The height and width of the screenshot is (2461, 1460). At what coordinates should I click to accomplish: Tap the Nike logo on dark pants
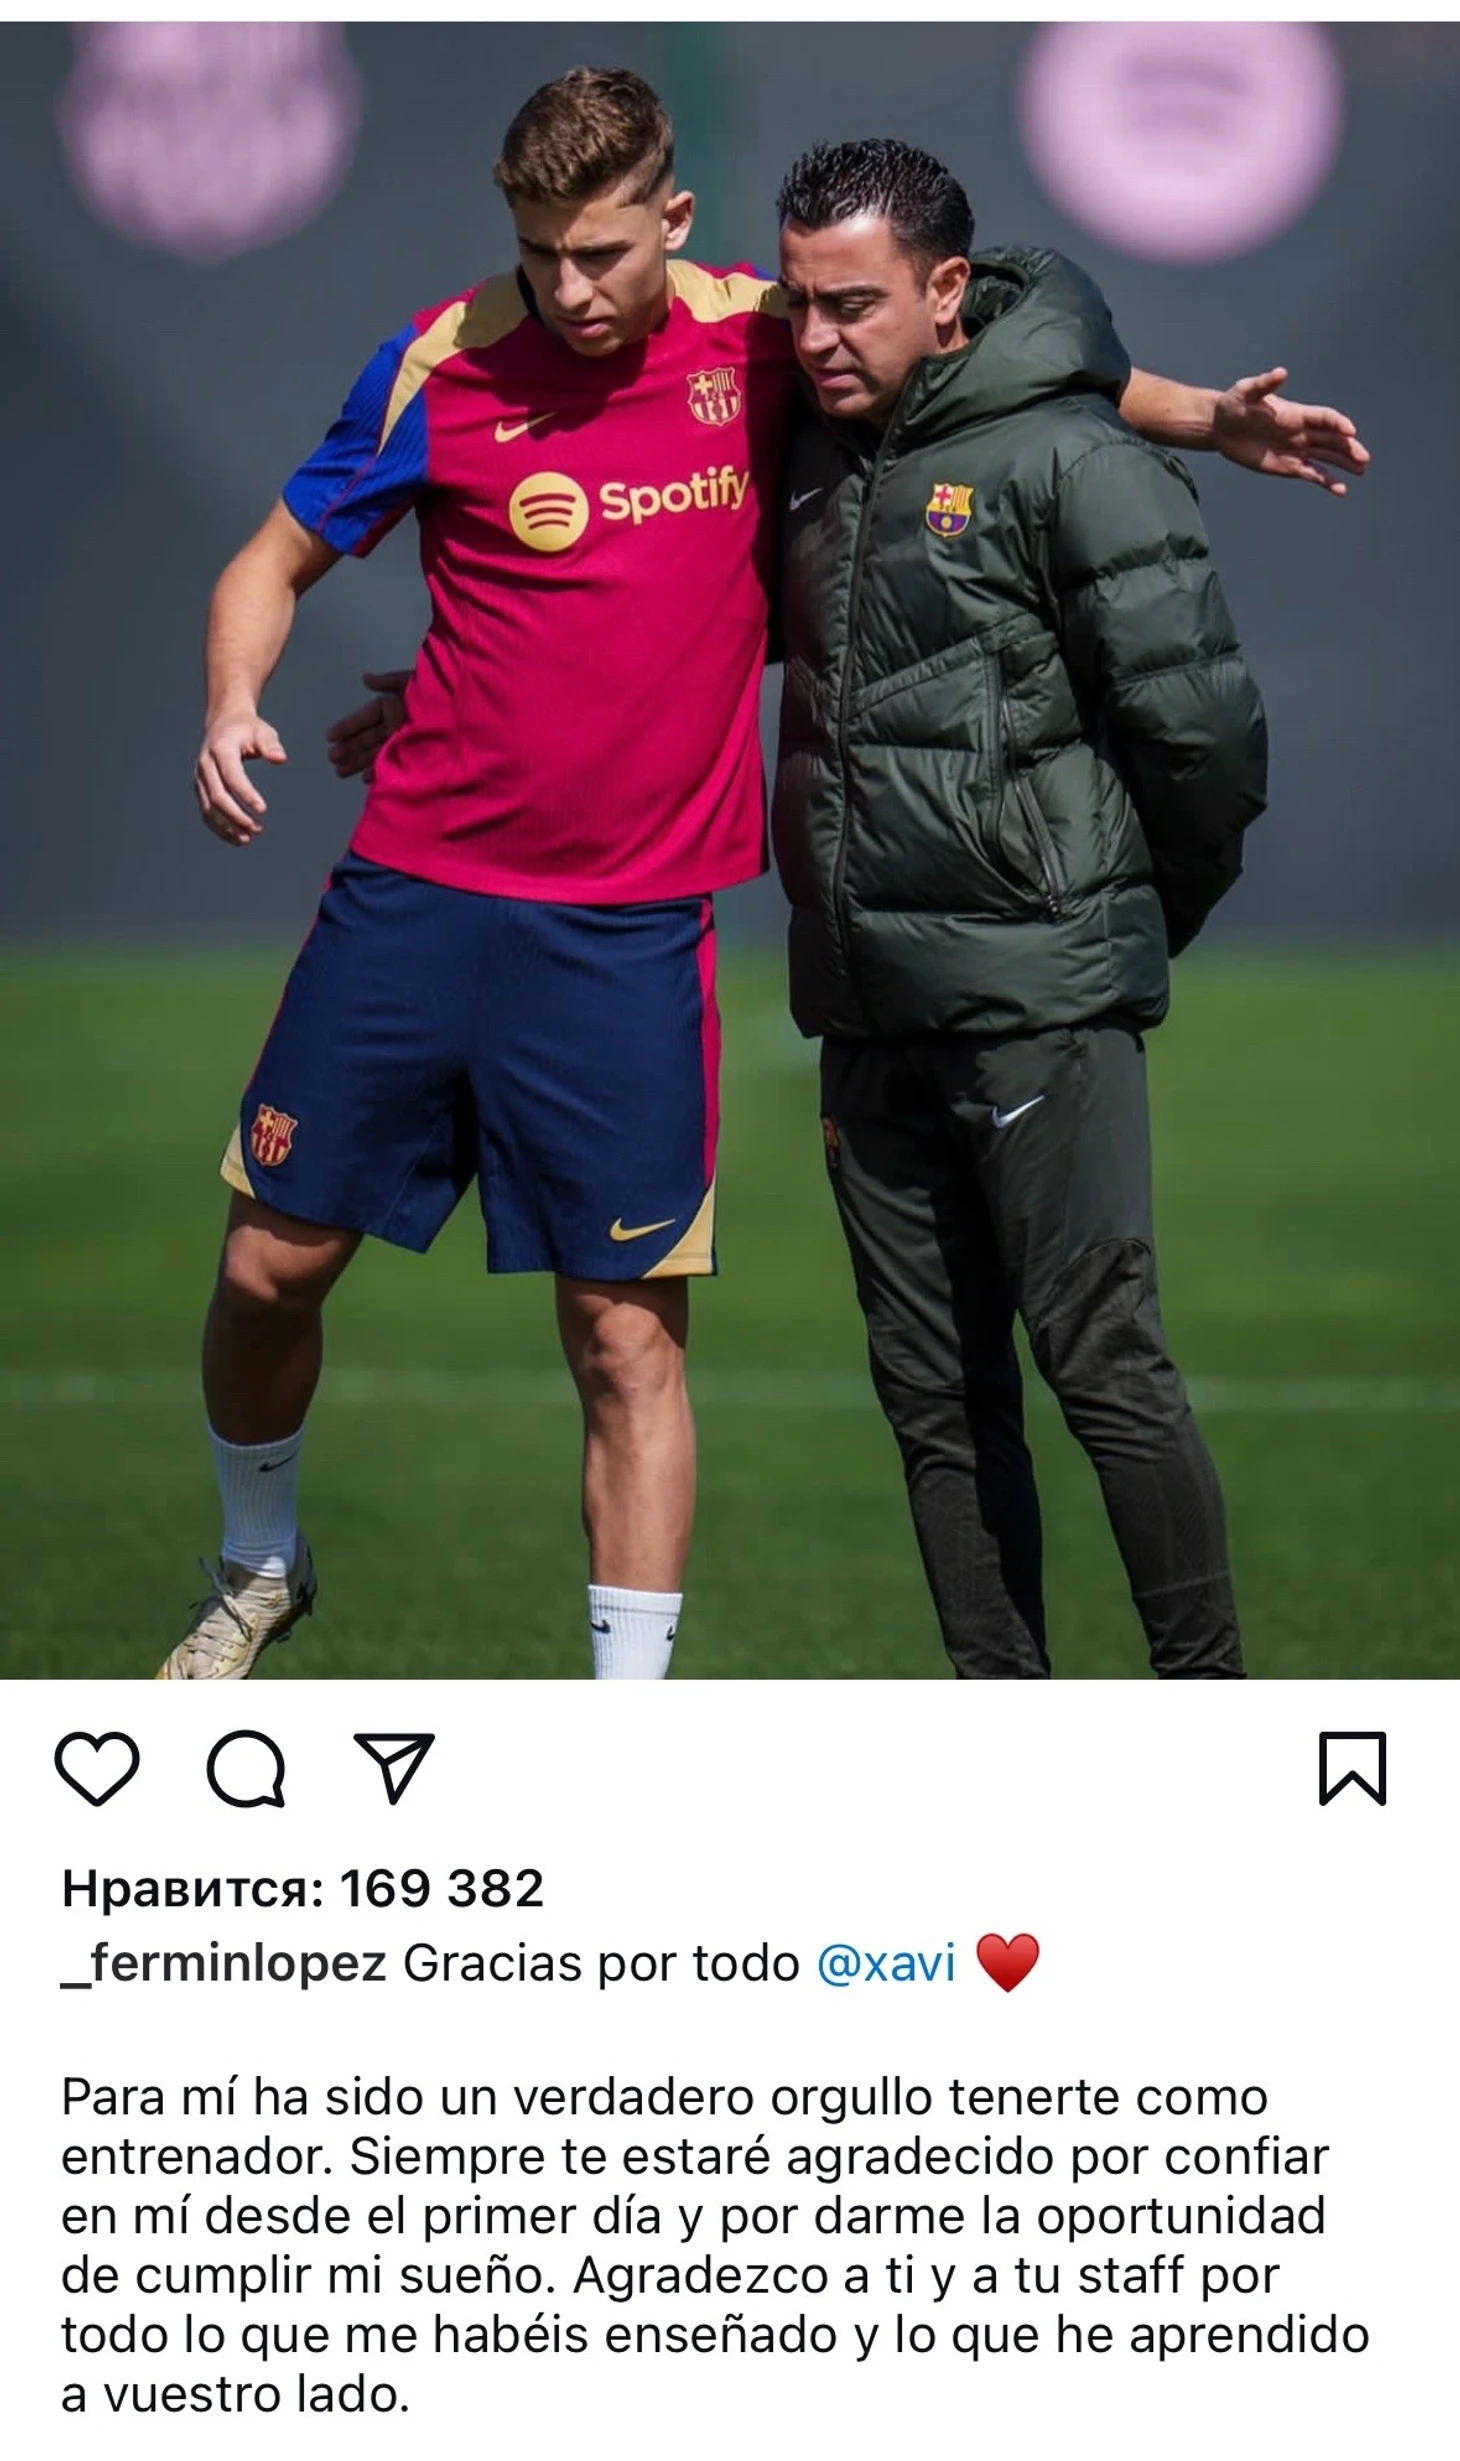1017,1111
